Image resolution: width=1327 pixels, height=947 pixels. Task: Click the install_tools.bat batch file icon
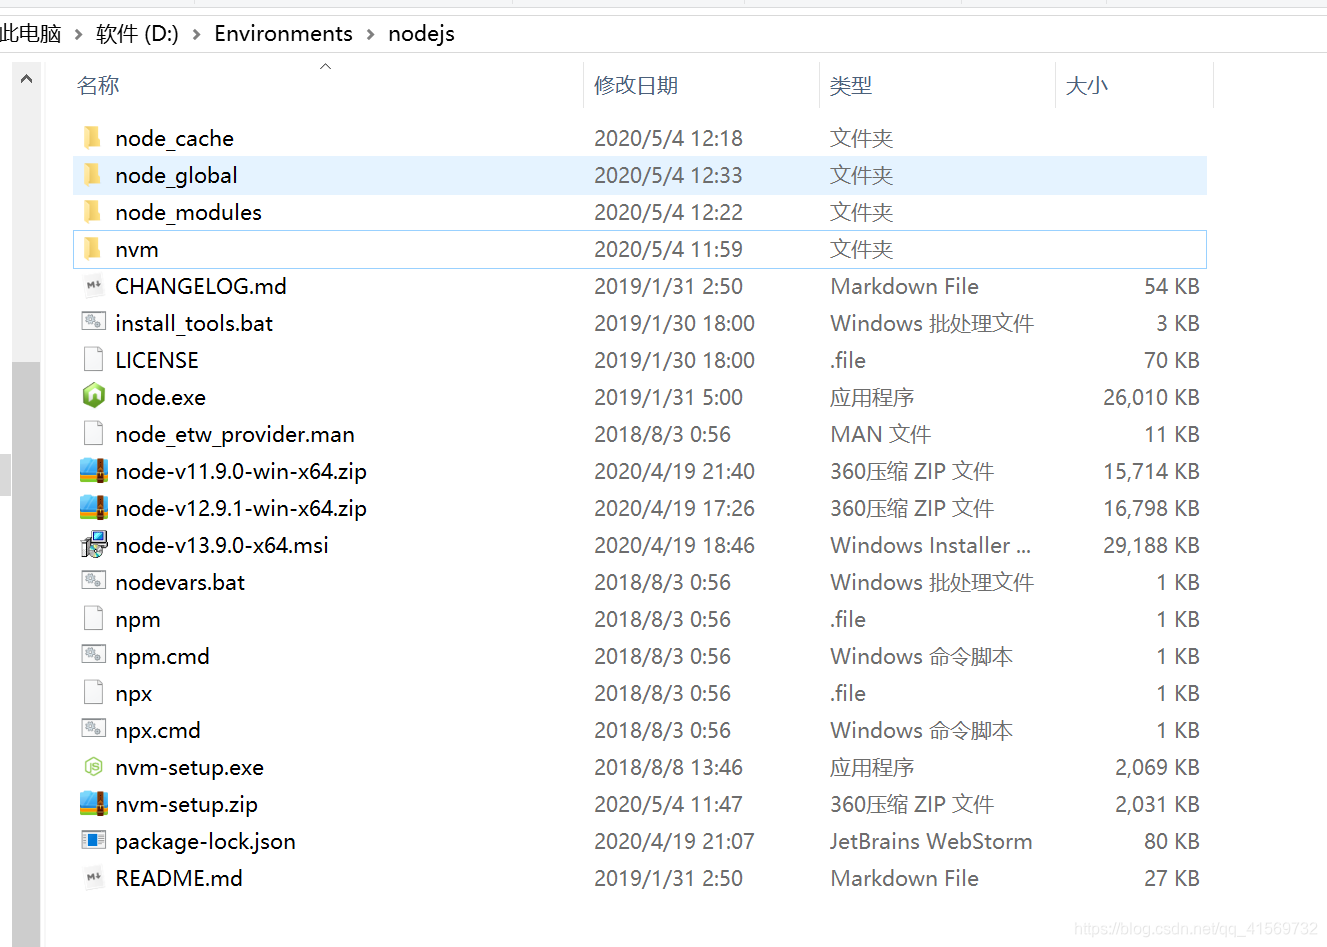pos(93,322)
